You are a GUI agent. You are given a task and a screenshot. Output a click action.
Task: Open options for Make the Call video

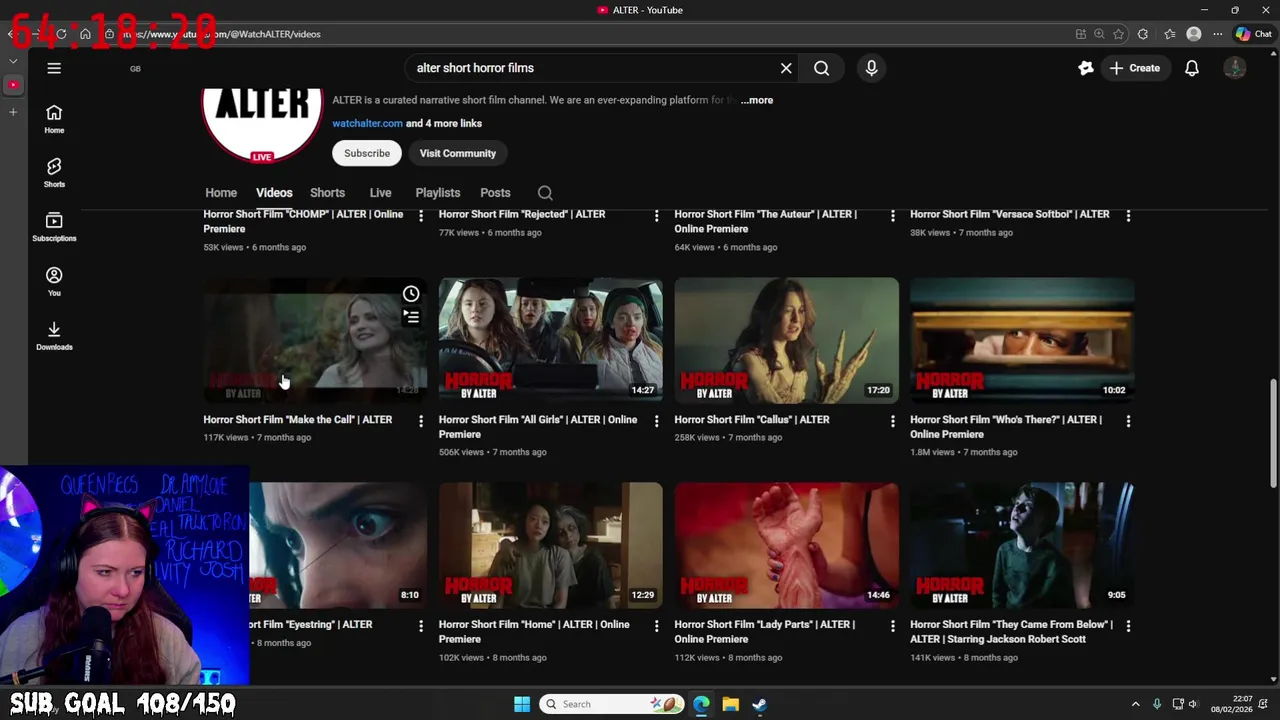421,421
